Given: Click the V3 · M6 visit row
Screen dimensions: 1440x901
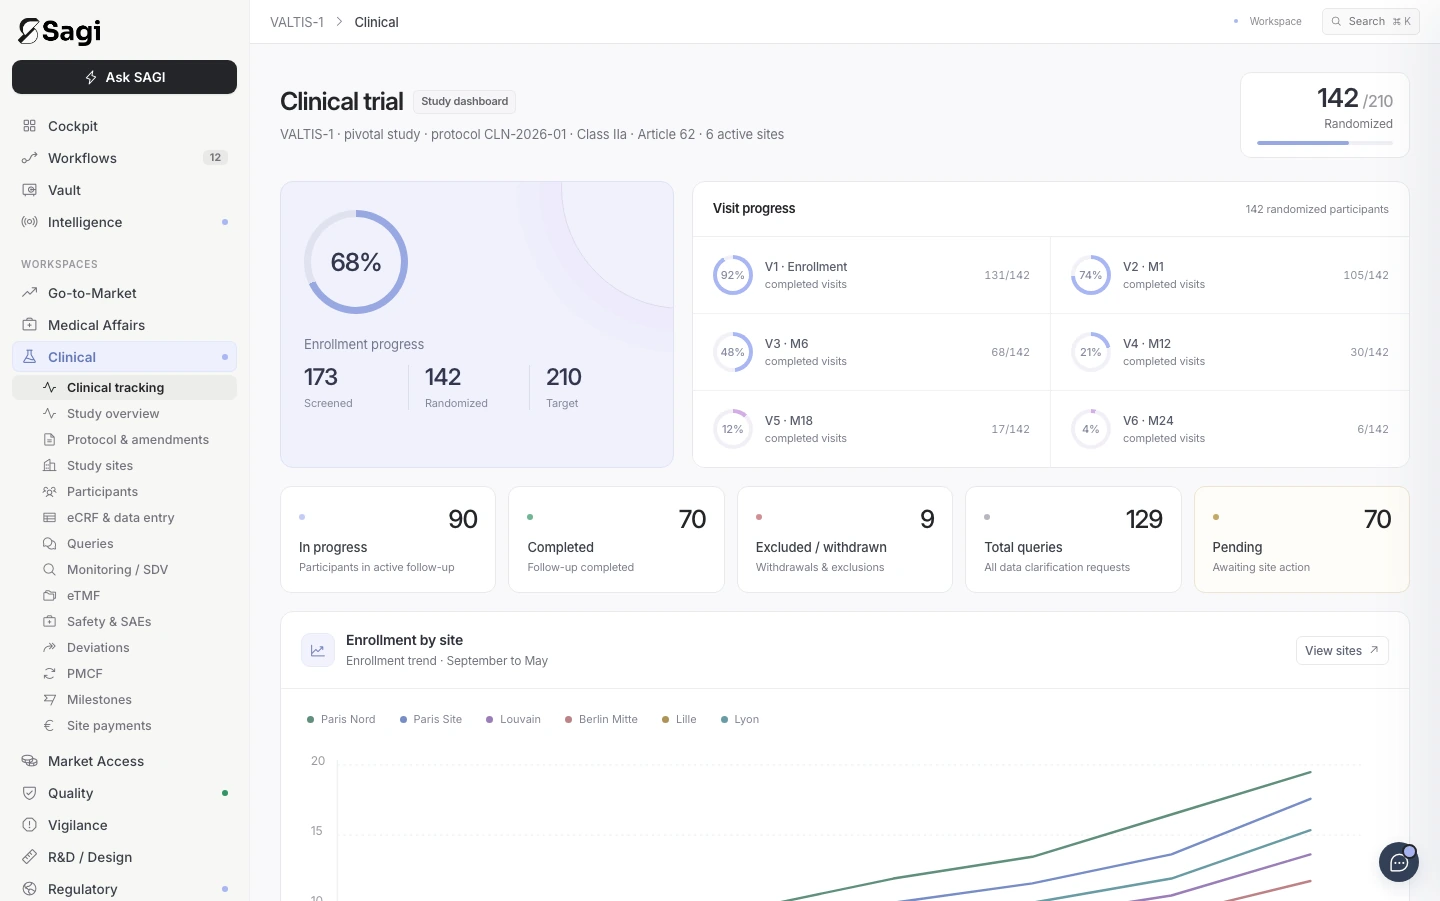Looking at the screenshot, I should 871,352.
